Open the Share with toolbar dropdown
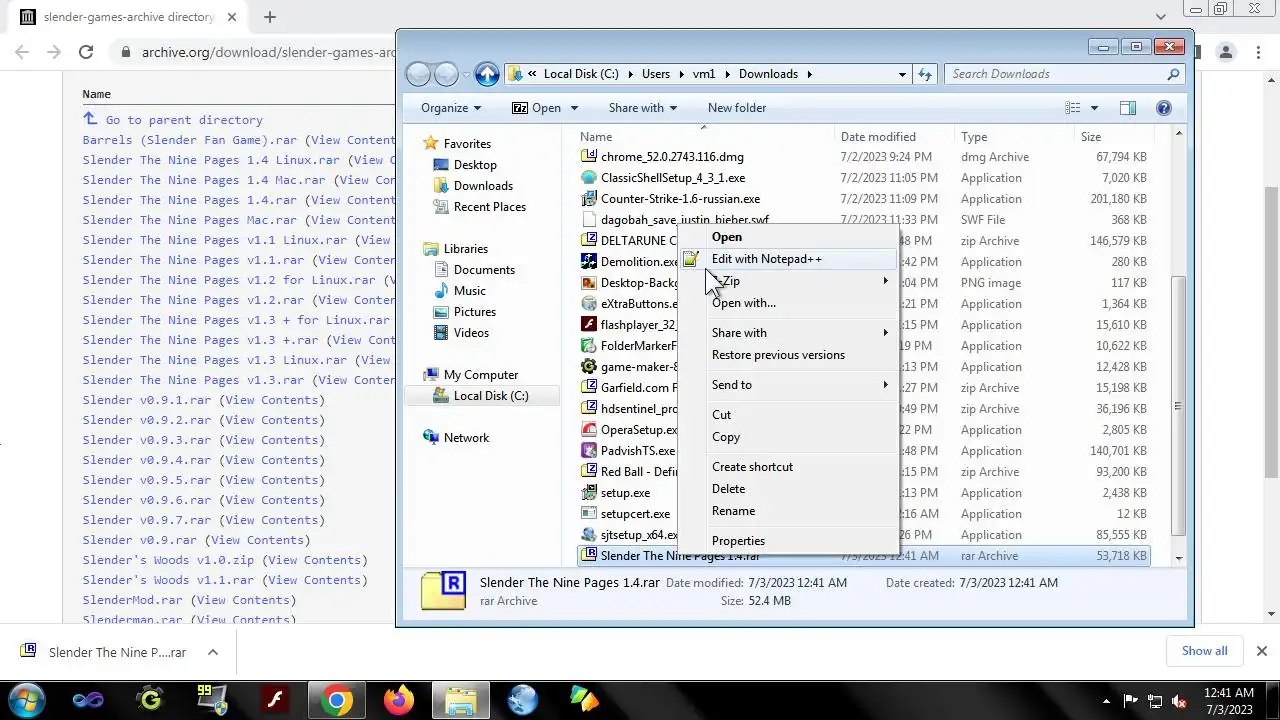Image resolution: width=1280 pixels, height=720 pixels. (x=643, y=108)
